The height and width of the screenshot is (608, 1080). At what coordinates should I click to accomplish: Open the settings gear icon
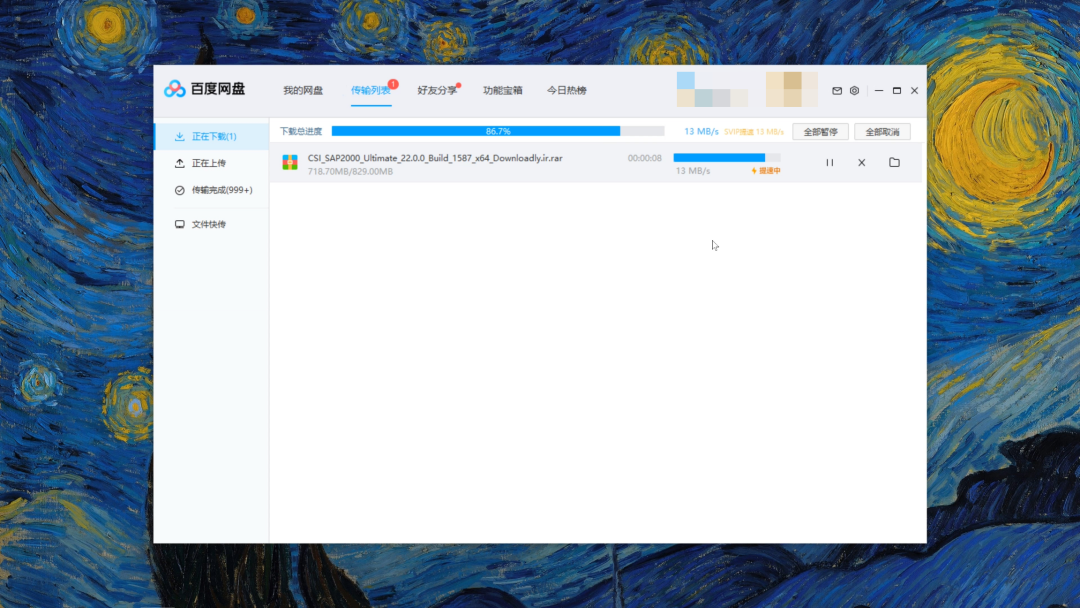click(854, 90)
